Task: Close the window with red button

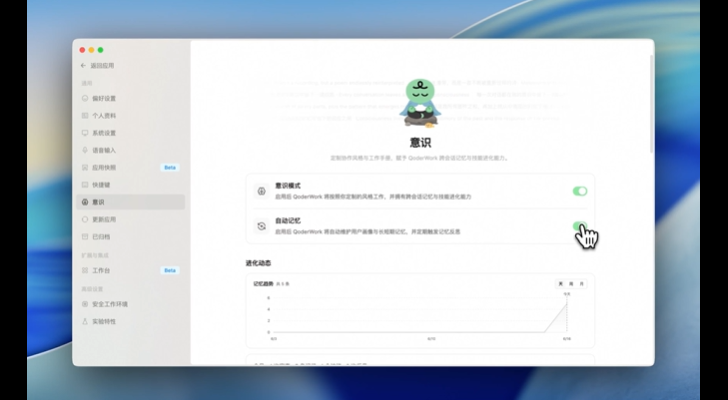Action: click(x=82, y=50)
